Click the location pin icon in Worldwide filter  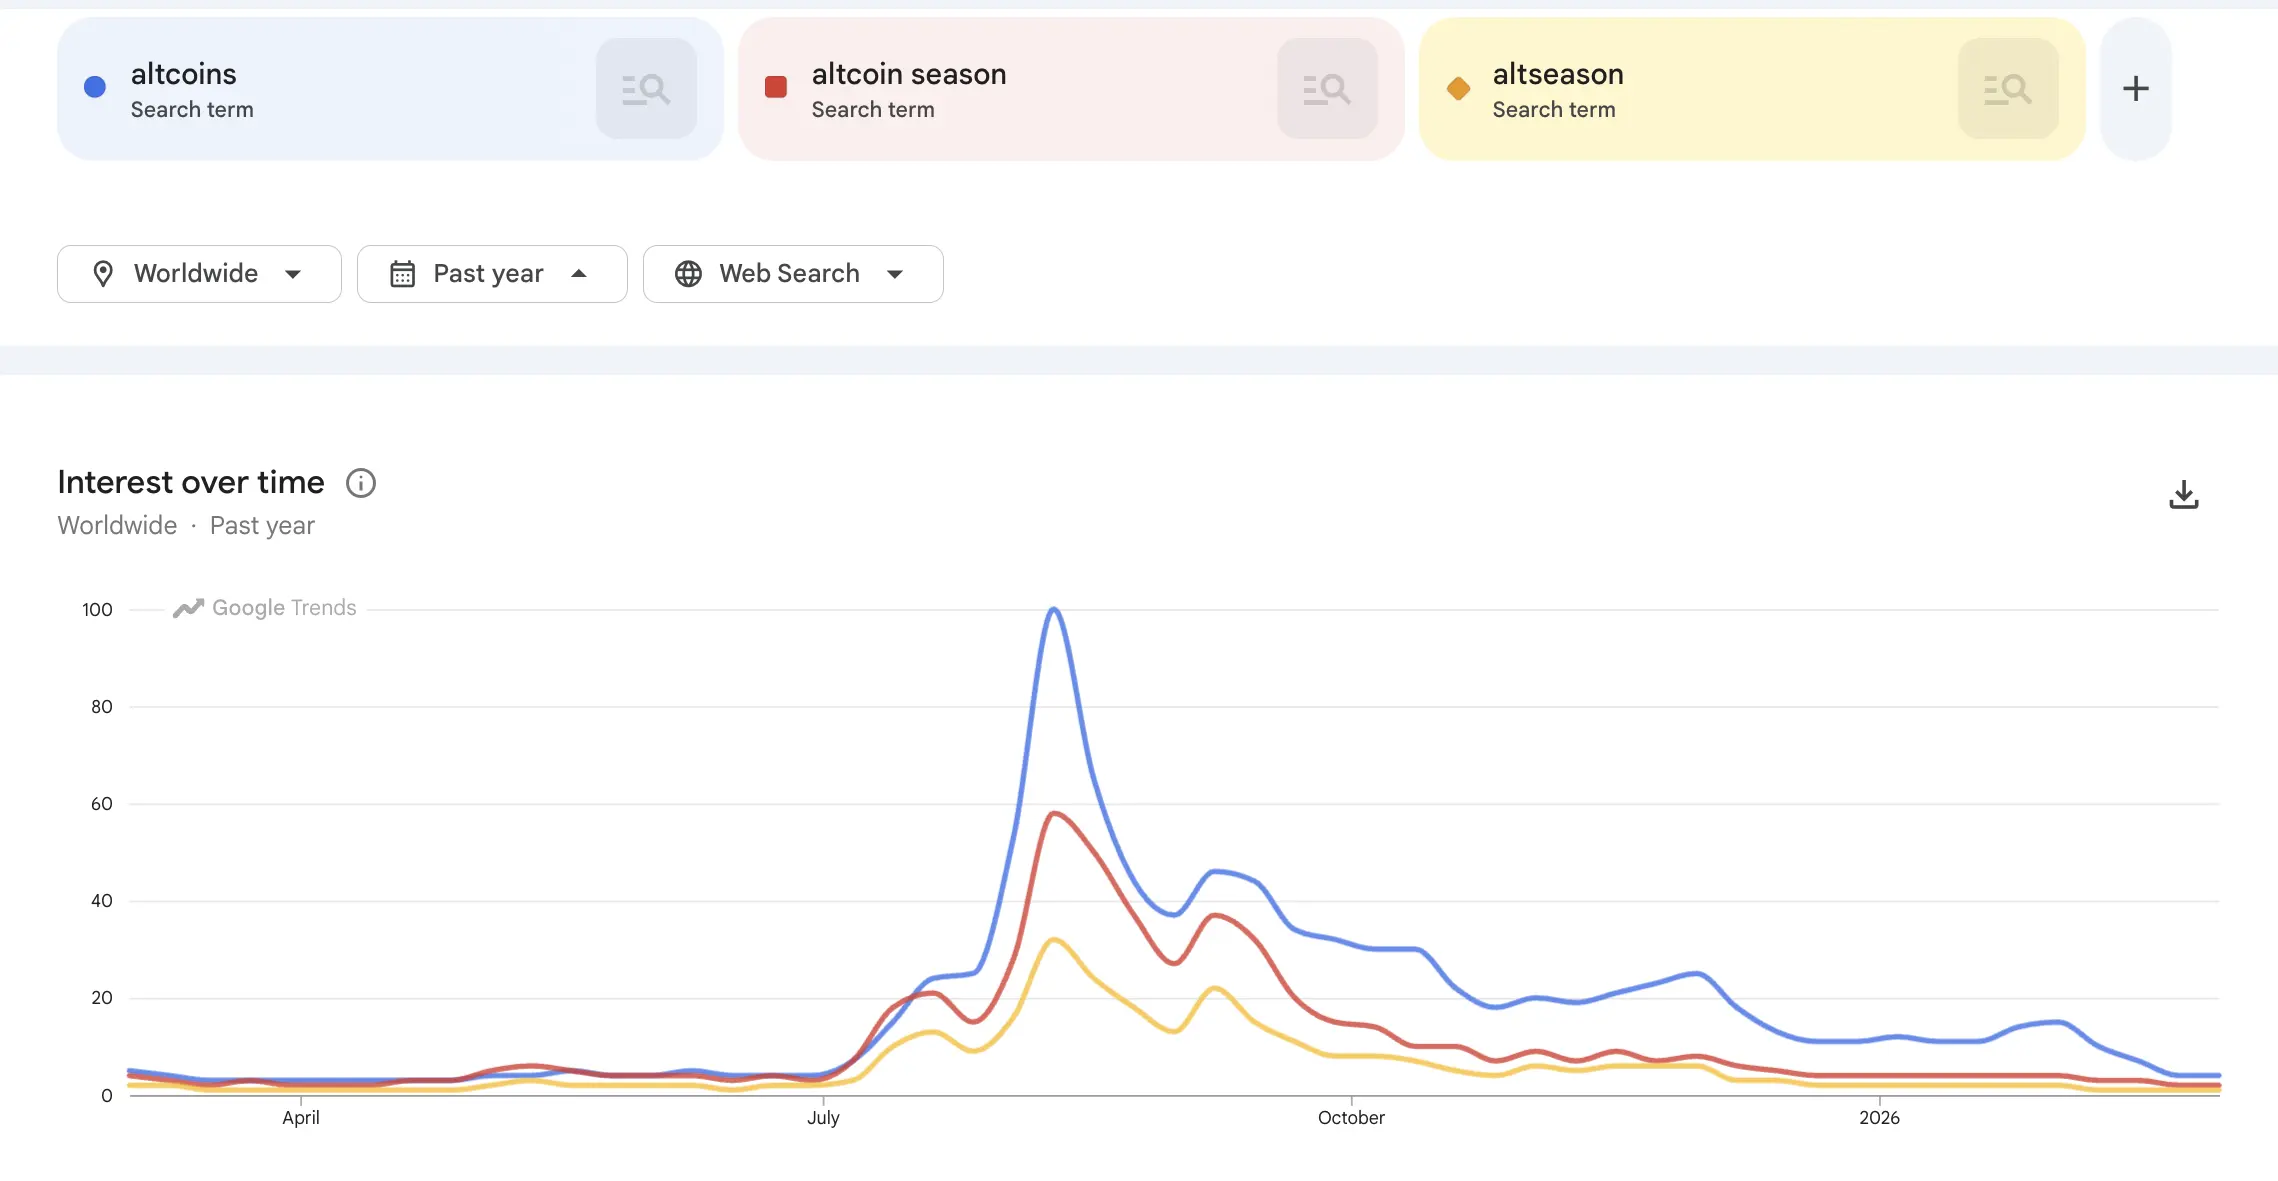click(x=105, y=273)
